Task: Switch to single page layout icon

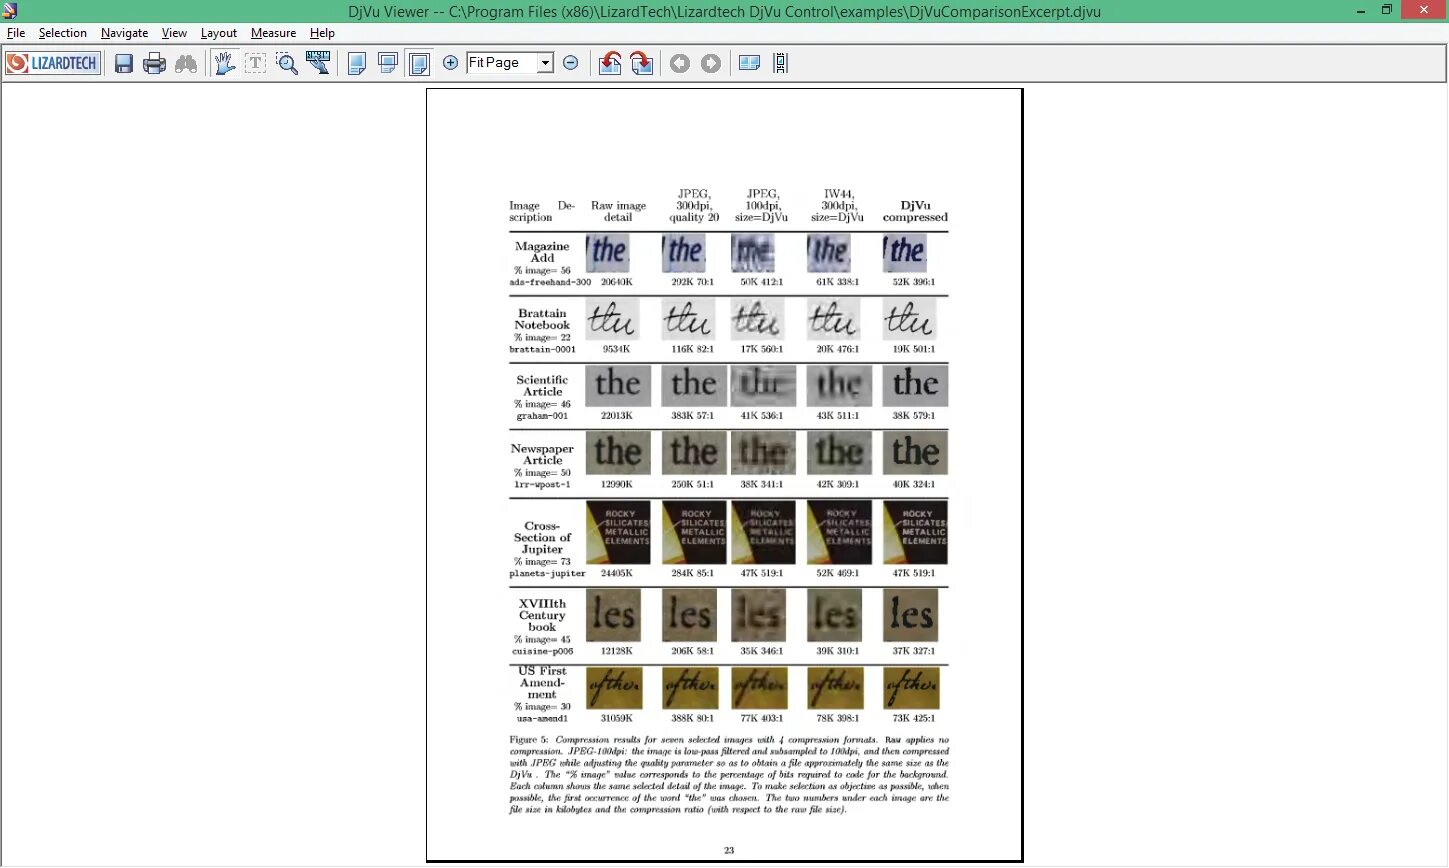Action: 356,64
